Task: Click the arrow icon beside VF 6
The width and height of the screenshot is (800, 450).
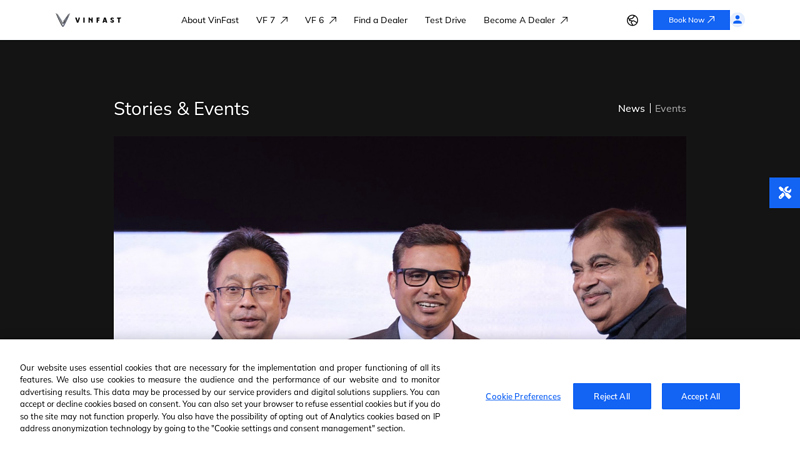Action: tap(333, 20)
